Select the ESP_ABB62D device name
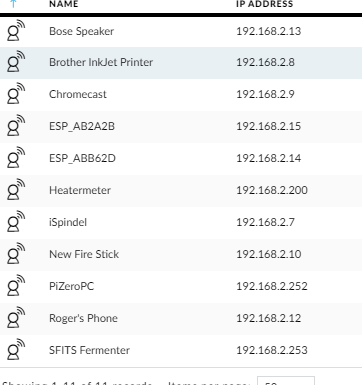 [82, 158]
